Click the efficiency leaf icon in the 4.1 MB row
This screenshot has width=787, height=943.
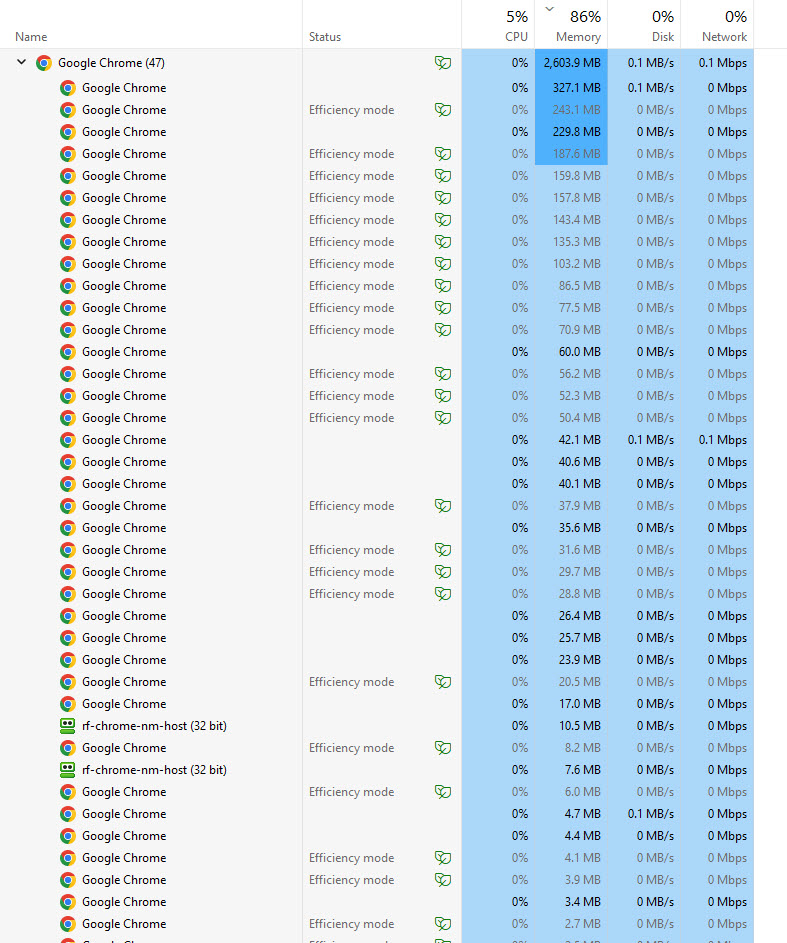point(443,858)
